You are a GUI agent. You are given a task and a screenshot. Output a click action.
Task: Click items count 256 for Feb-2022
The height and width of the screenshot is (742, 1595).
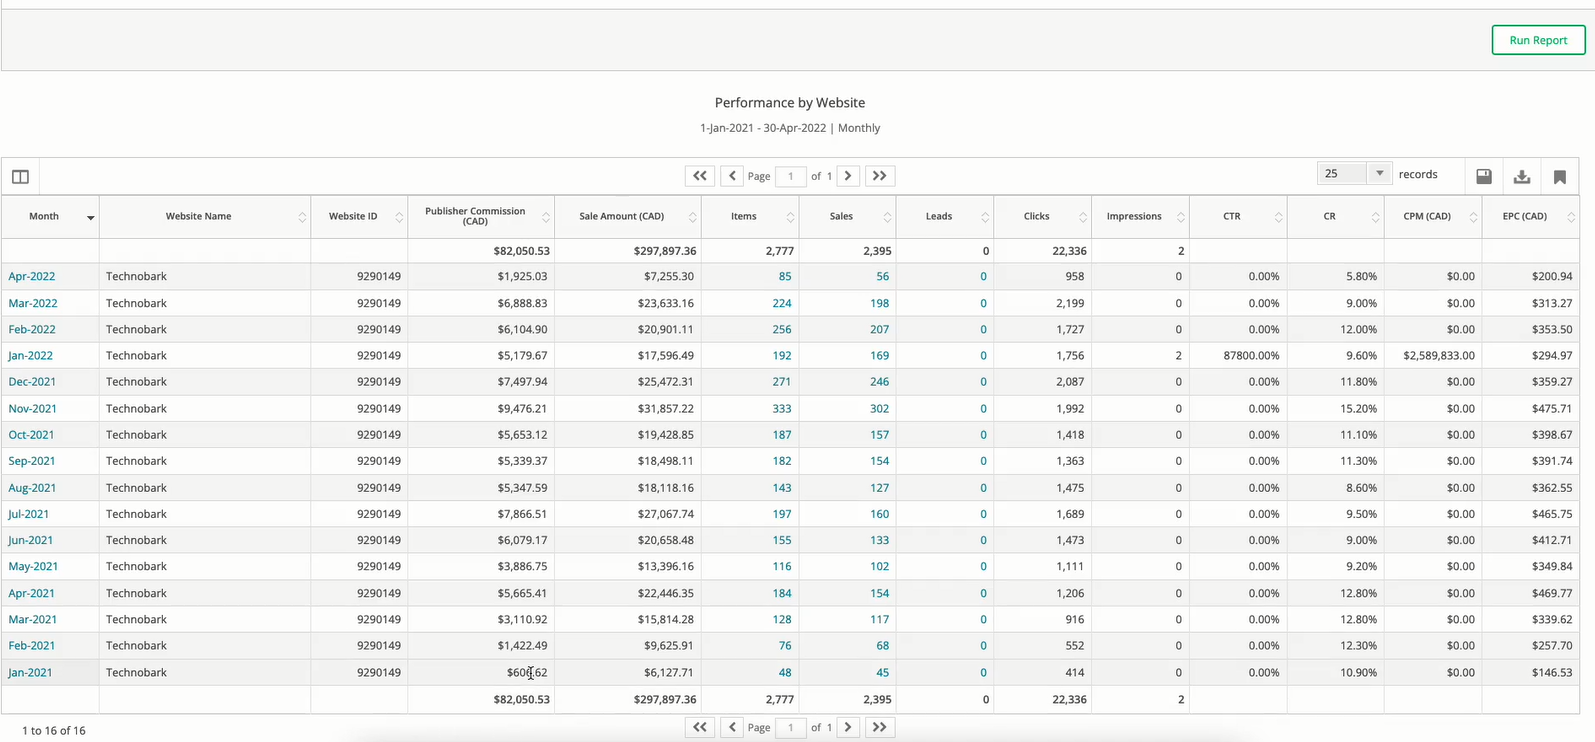pos(782,329)
